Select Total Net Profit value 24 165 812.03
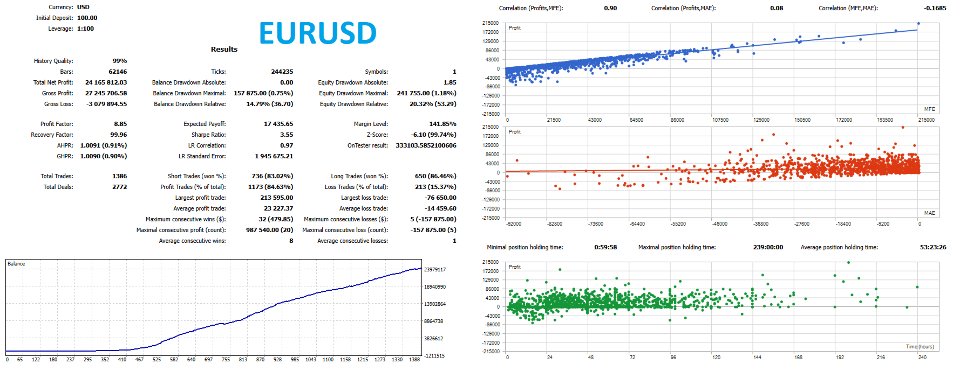960x371 pixels. [x=106, y=82]
